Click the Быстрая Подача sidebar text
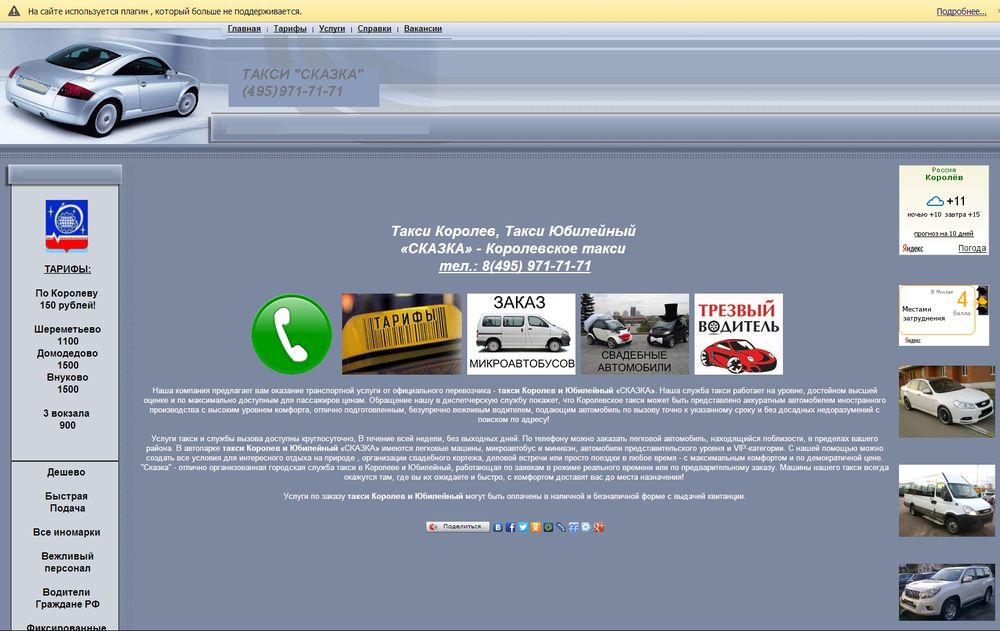This screenshot has height=631, width=1000. point(66,502)
